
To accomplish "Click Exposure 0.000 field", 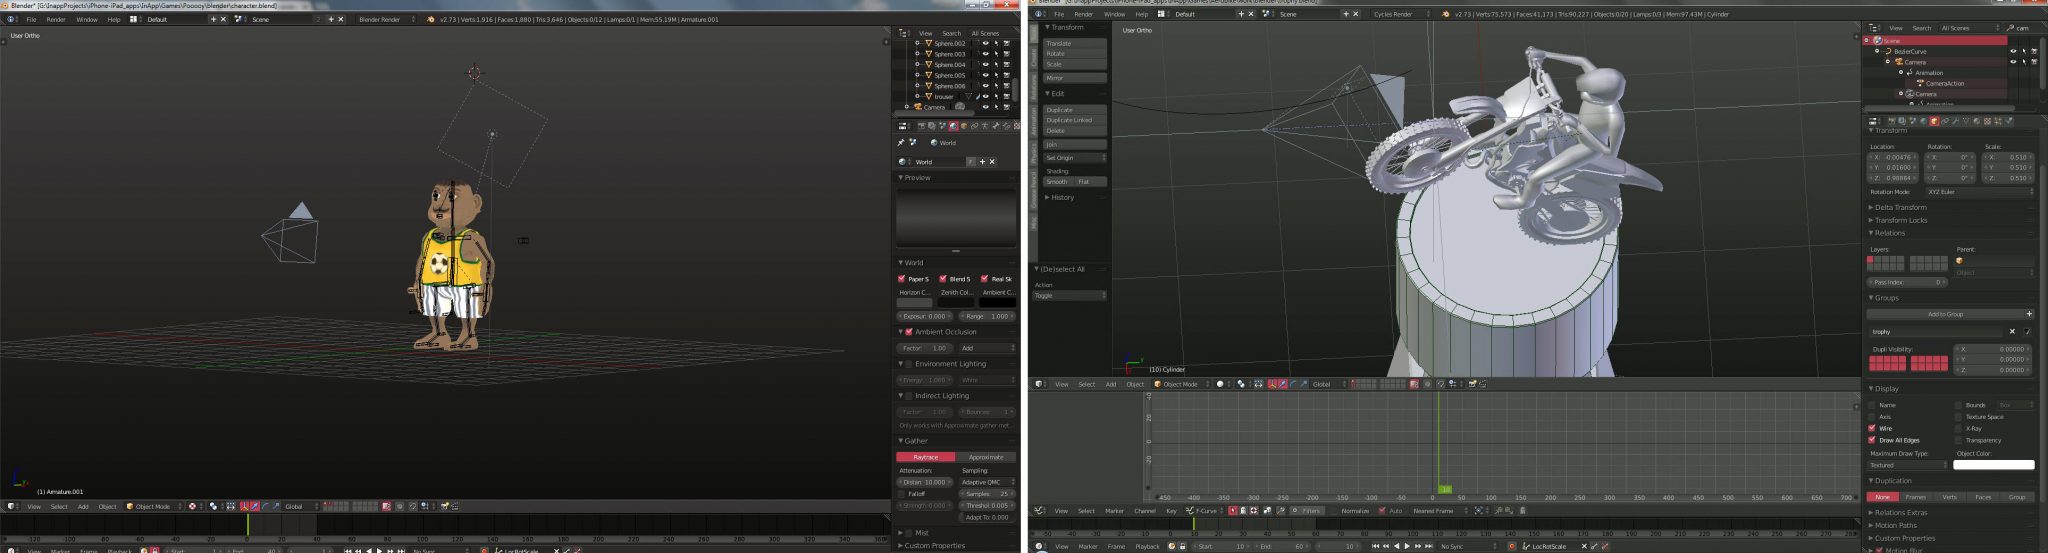I will coord(926,316).
